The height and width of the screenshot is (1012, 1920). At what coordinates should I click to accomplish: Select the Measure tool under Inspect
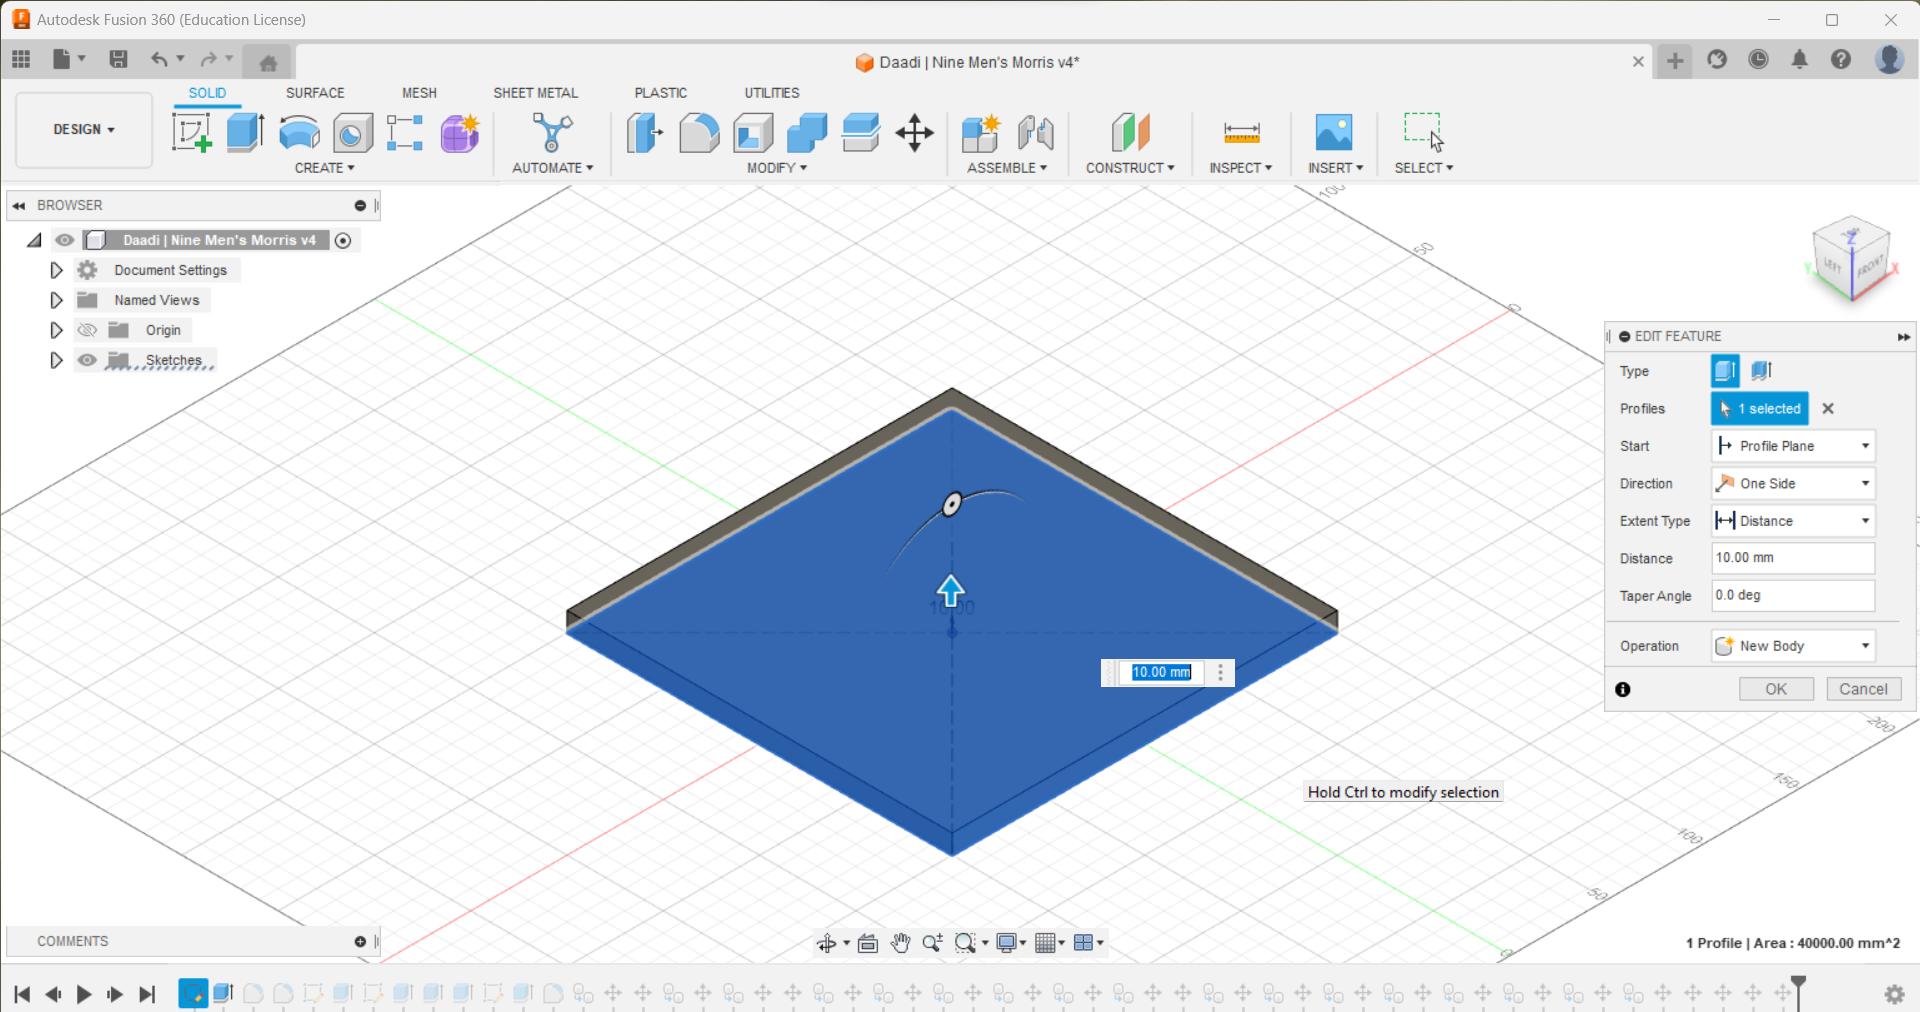pos(1240,133)
